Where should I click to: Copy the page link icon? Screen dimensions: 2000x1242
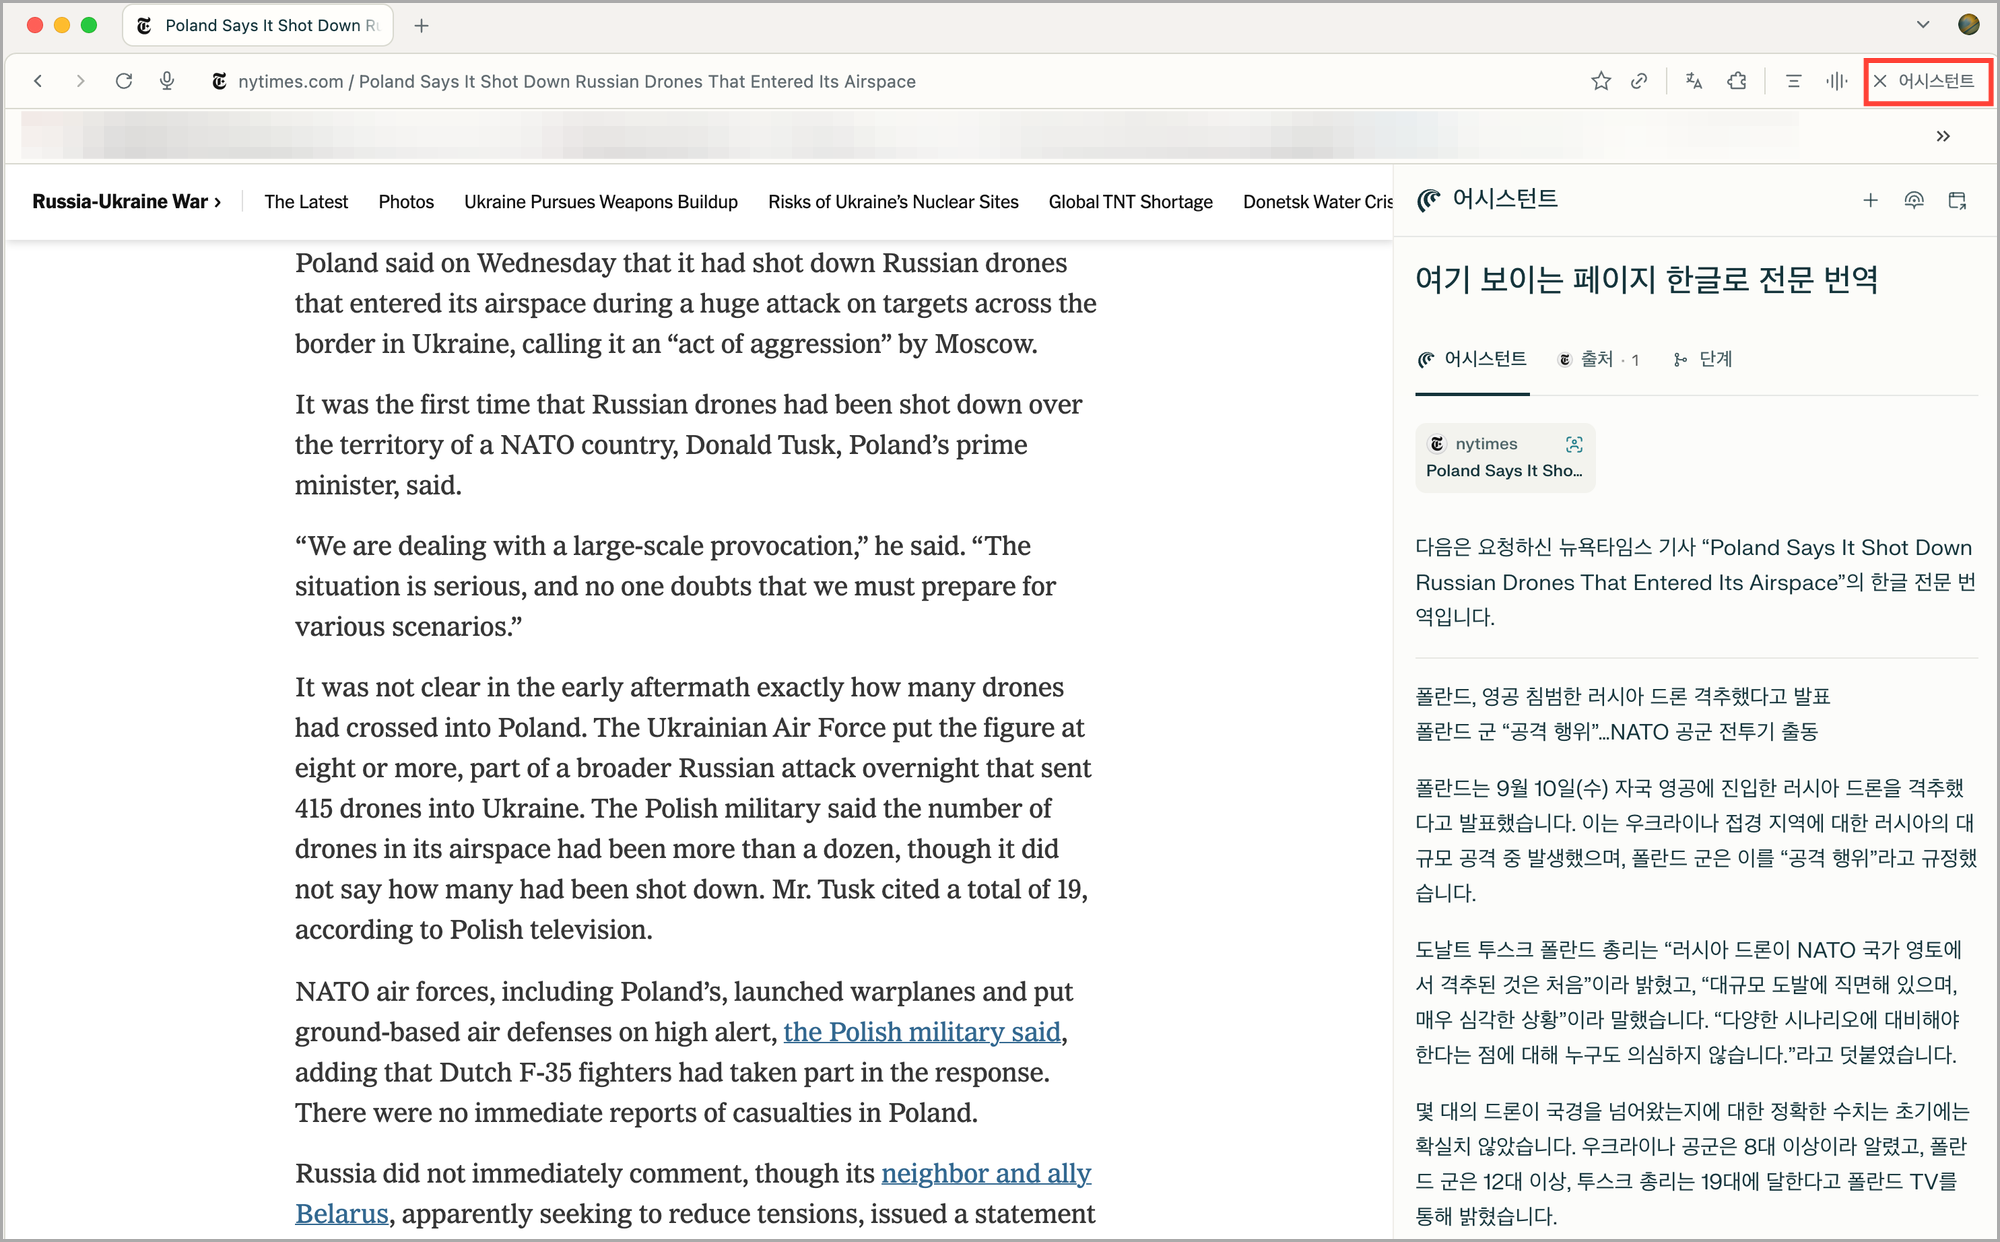pyautogui.click(x=1639, y=81)
